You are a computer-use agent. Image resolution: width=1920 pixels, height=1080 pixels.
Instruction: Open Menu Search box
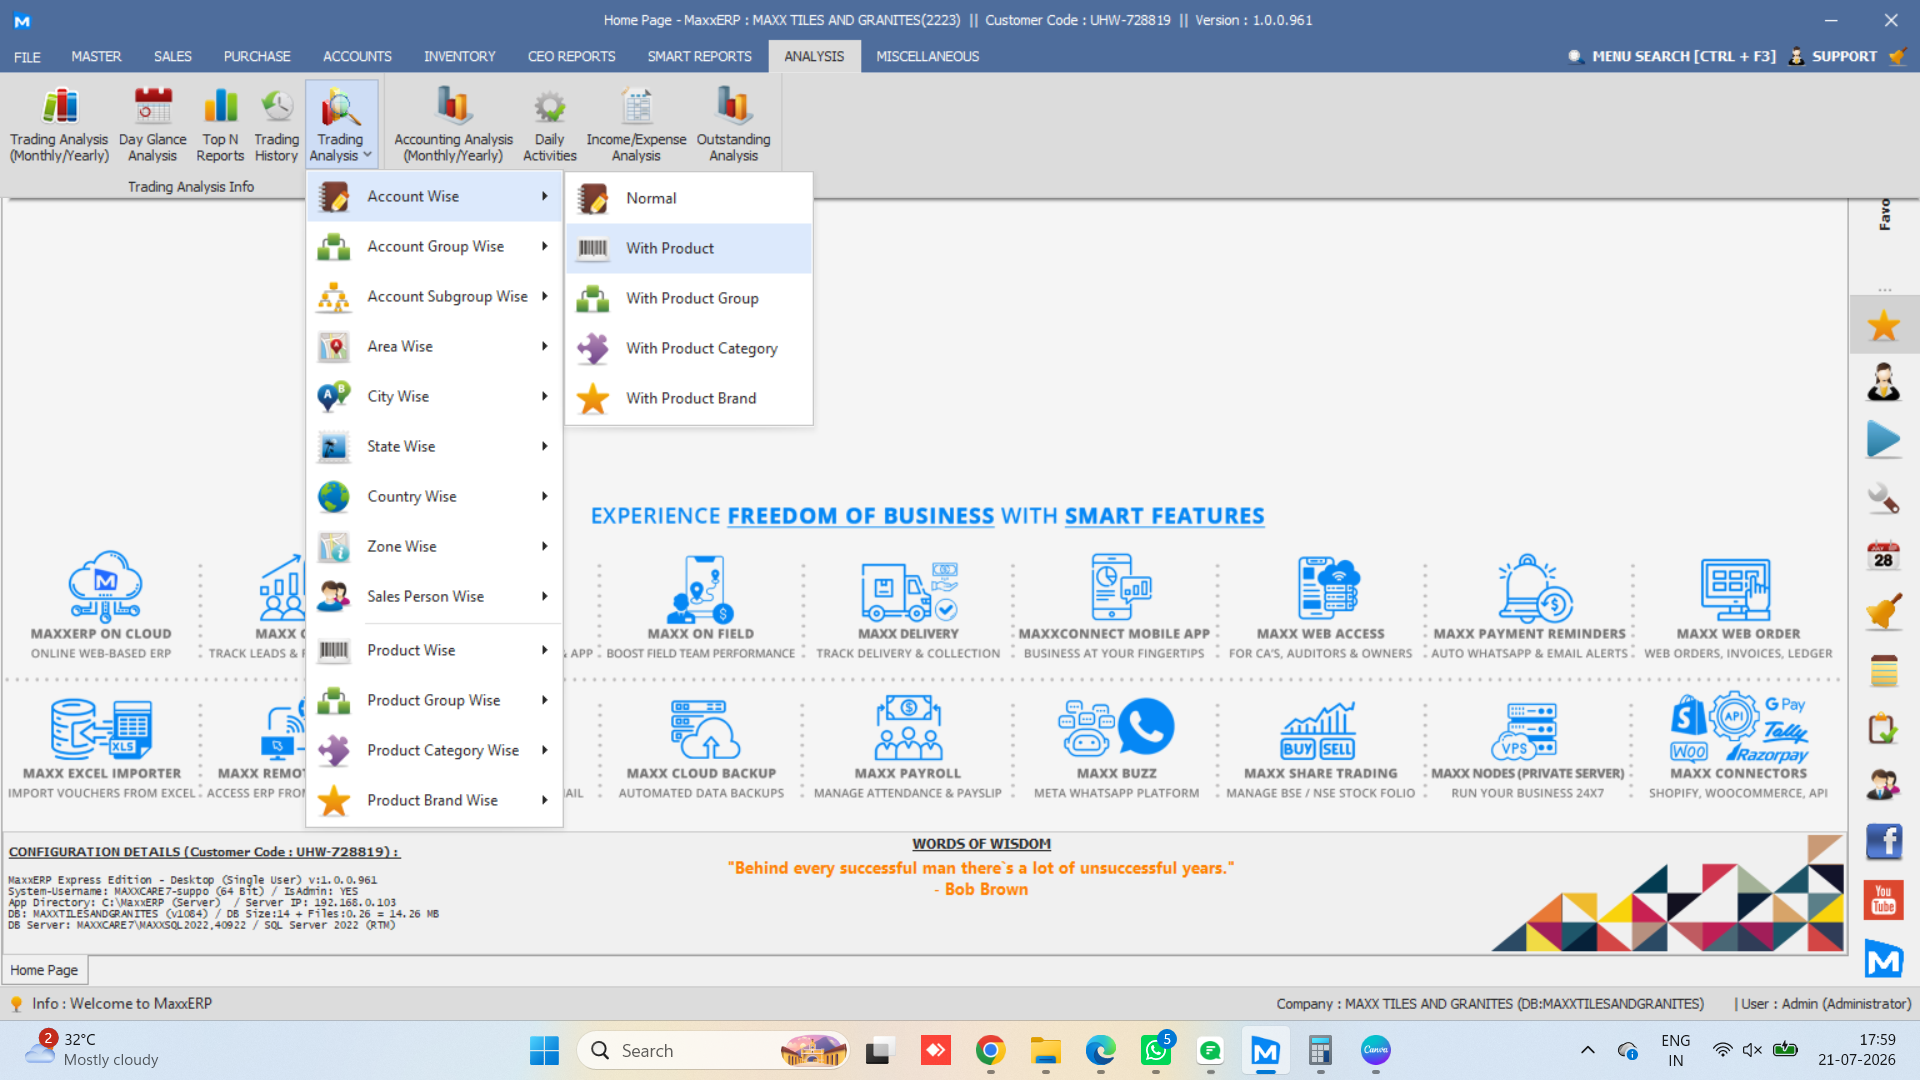click(x=1672, y=57)
